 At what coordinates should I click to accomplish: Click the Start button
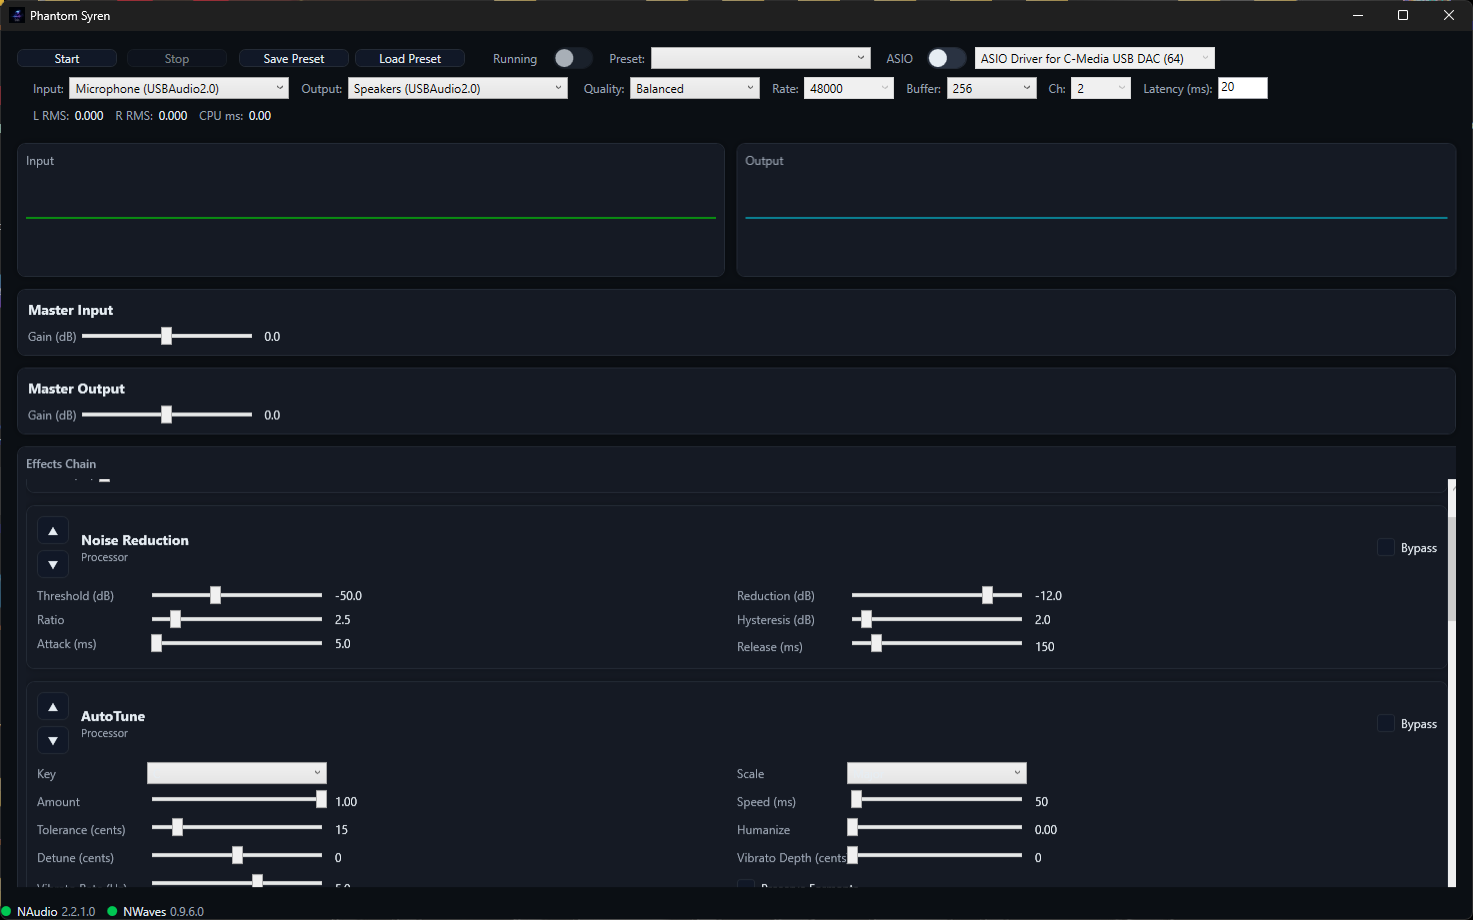pos(67,58)
